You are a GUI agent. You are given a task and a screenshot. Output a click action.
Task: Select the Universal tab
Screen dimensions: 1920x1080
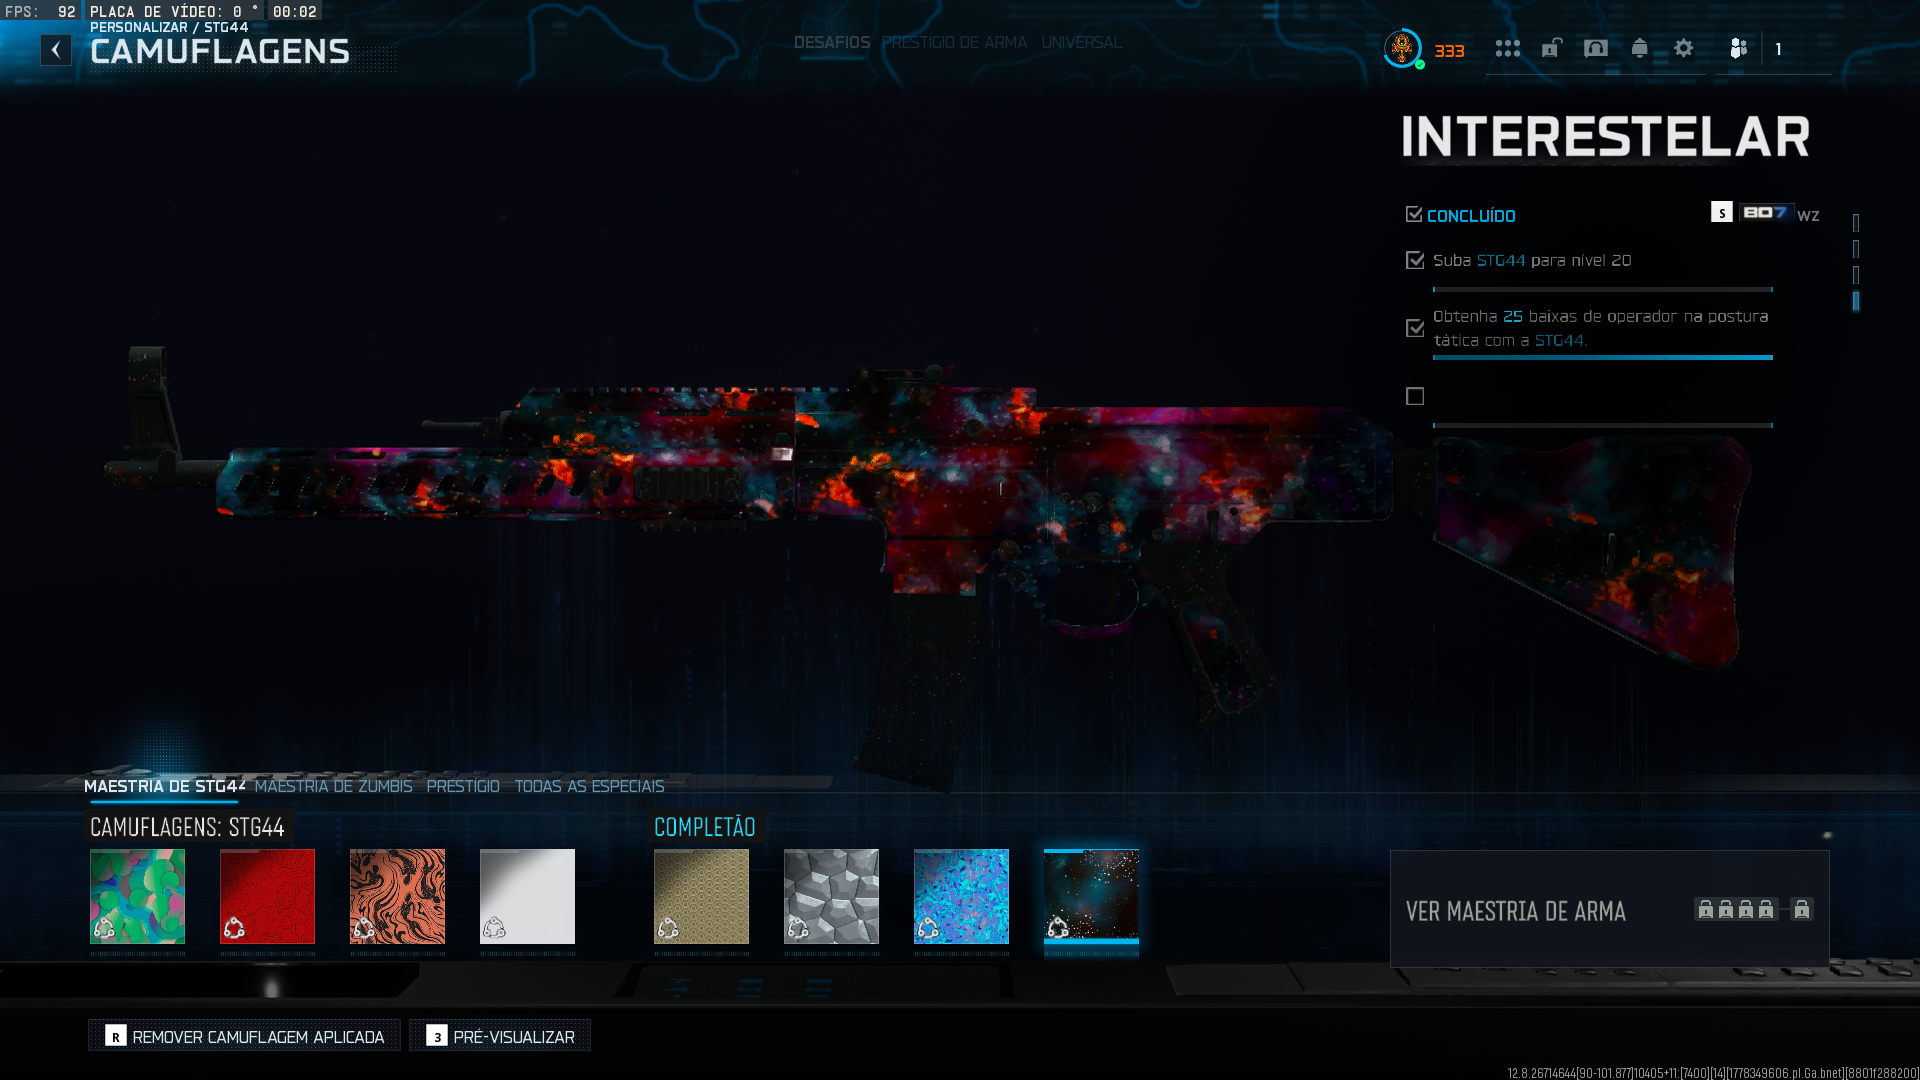(x=1081, y=42)
